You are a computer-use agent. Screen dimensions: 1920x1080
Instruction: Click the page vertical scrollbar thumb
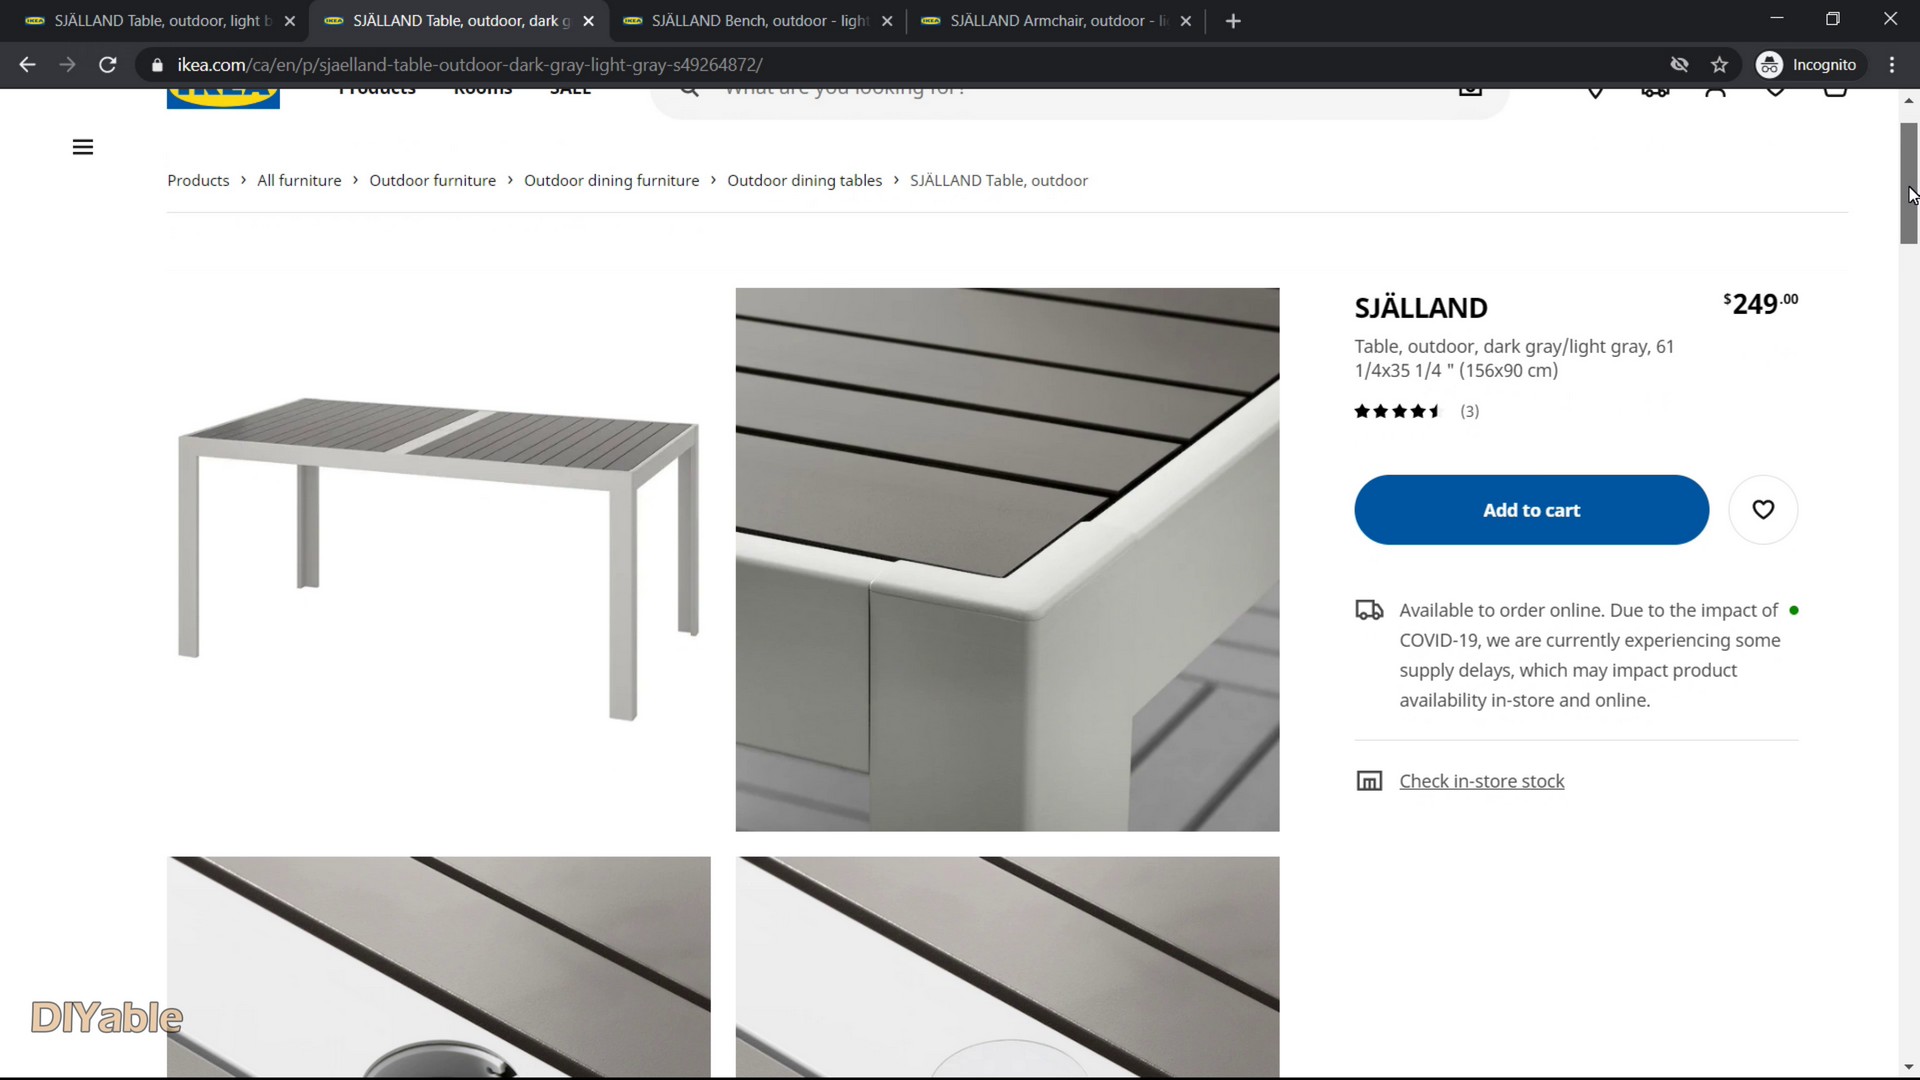click(x=1908, y=183)
